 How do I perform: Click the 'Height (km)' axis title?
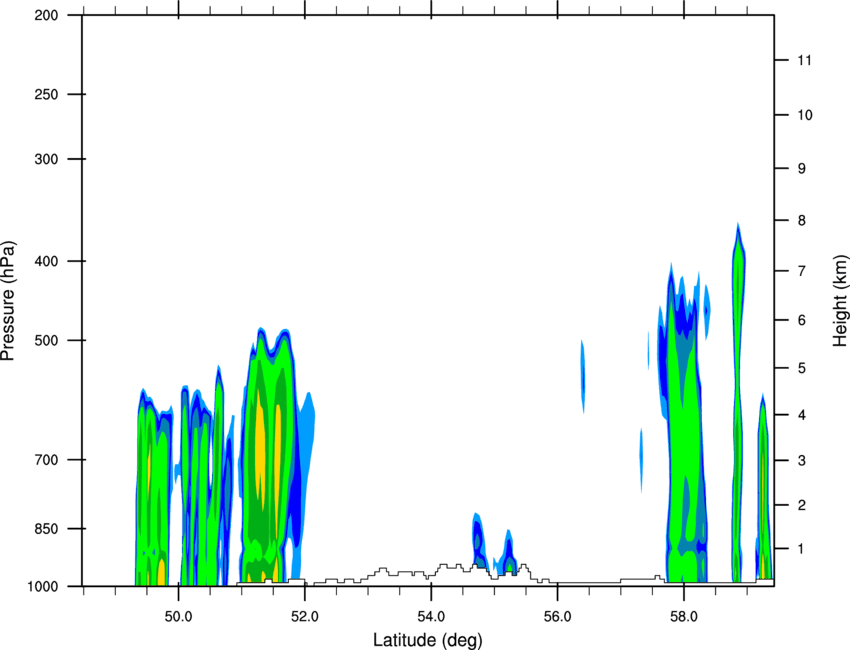840,300
